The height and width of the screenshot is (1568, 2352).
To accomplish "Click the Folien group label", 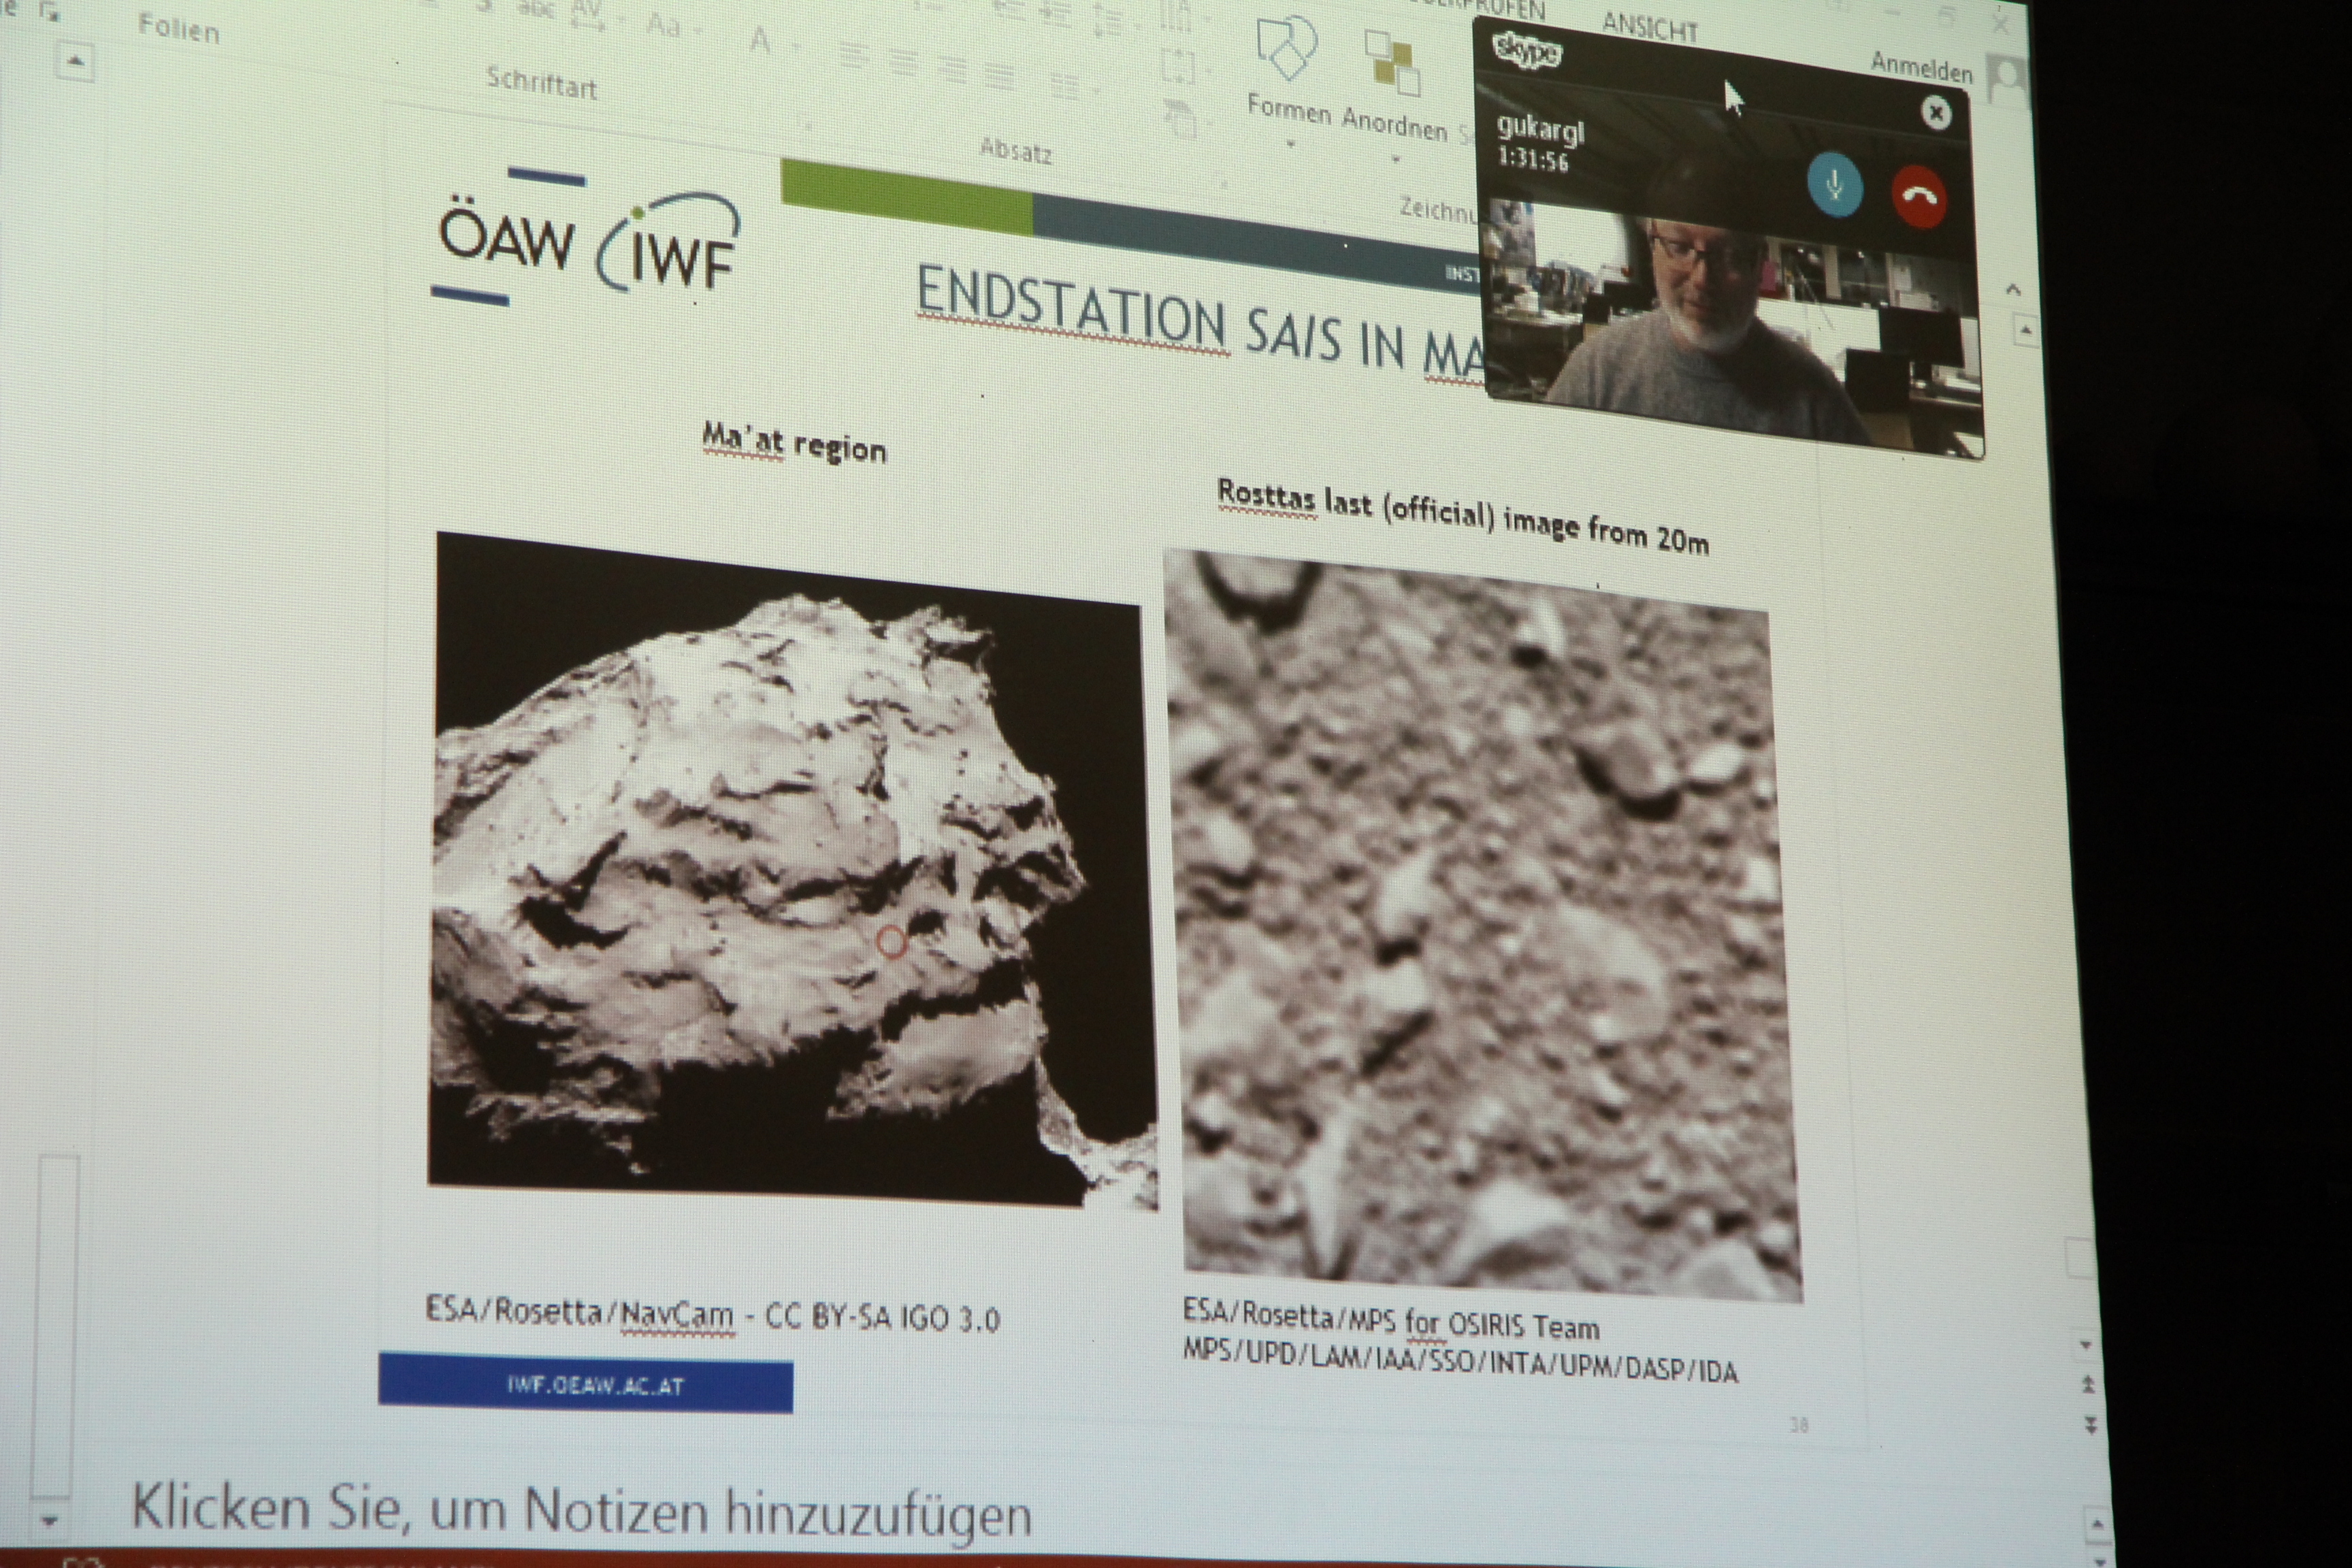I will tap(178, 27).
